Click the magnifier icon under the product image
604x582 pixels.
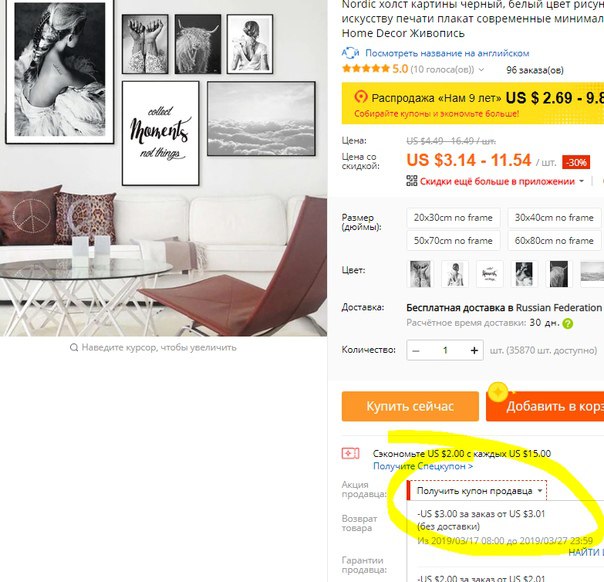point(74,348)
